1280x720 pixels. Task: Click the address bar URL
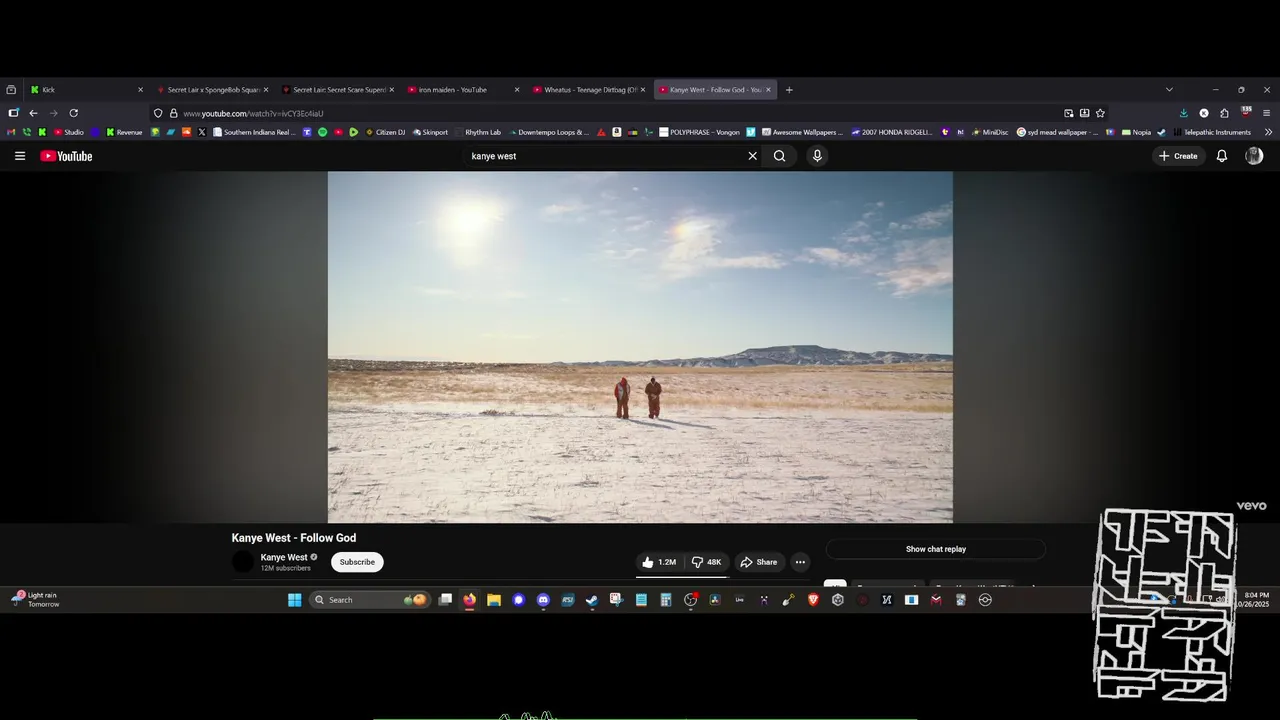(253, 113)
